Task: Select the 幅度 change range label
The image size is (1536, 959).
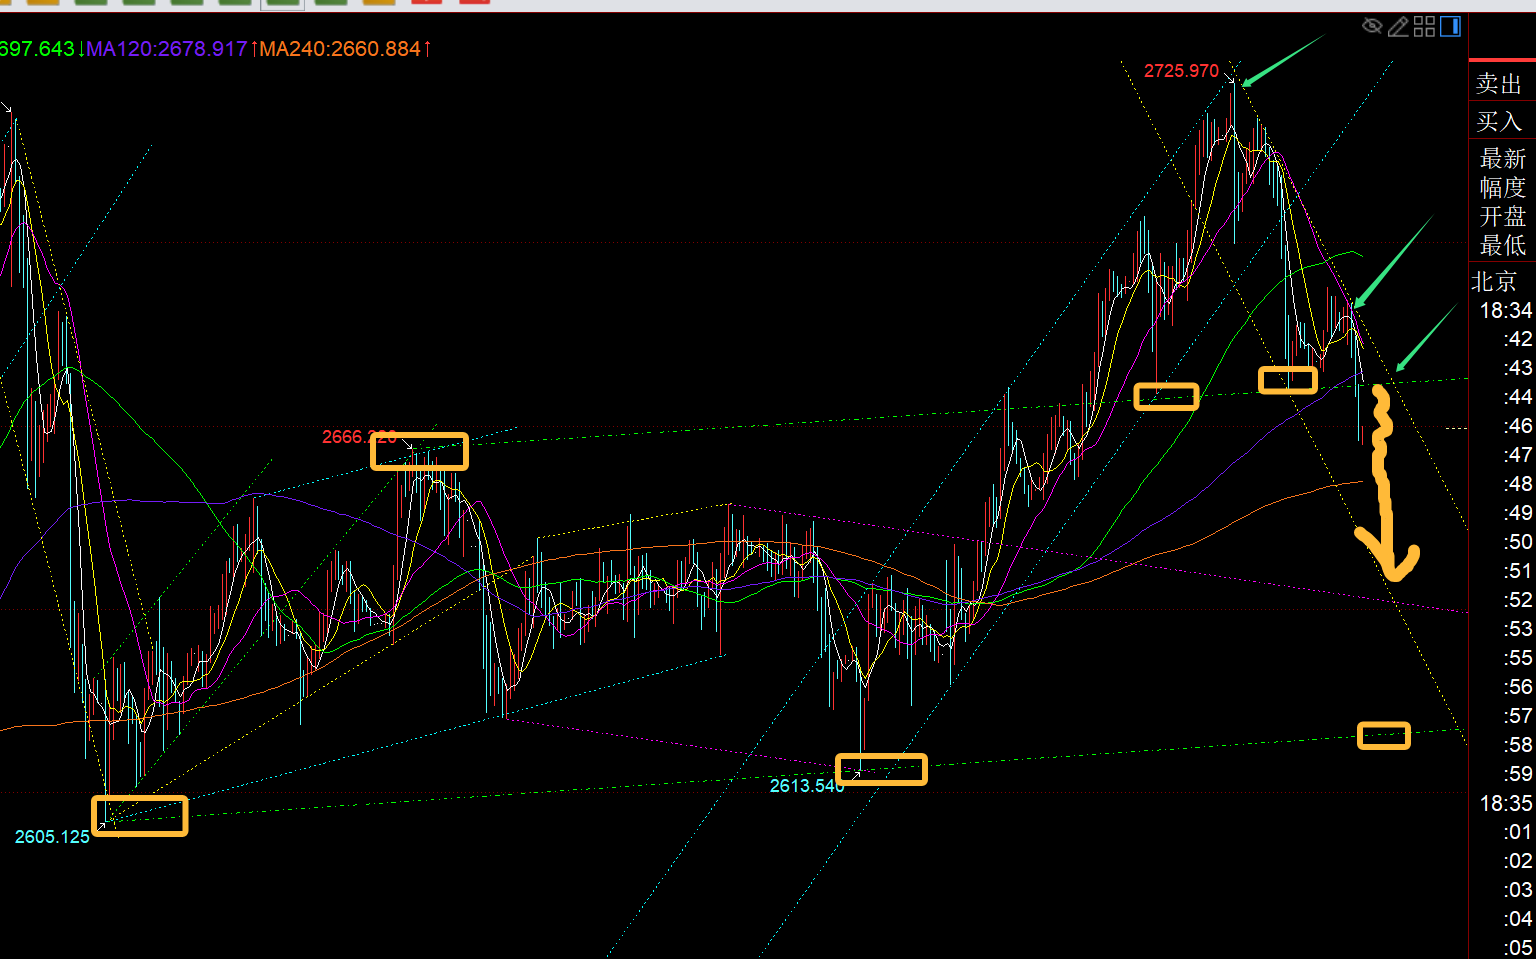Action: [x=1503, y=188]
